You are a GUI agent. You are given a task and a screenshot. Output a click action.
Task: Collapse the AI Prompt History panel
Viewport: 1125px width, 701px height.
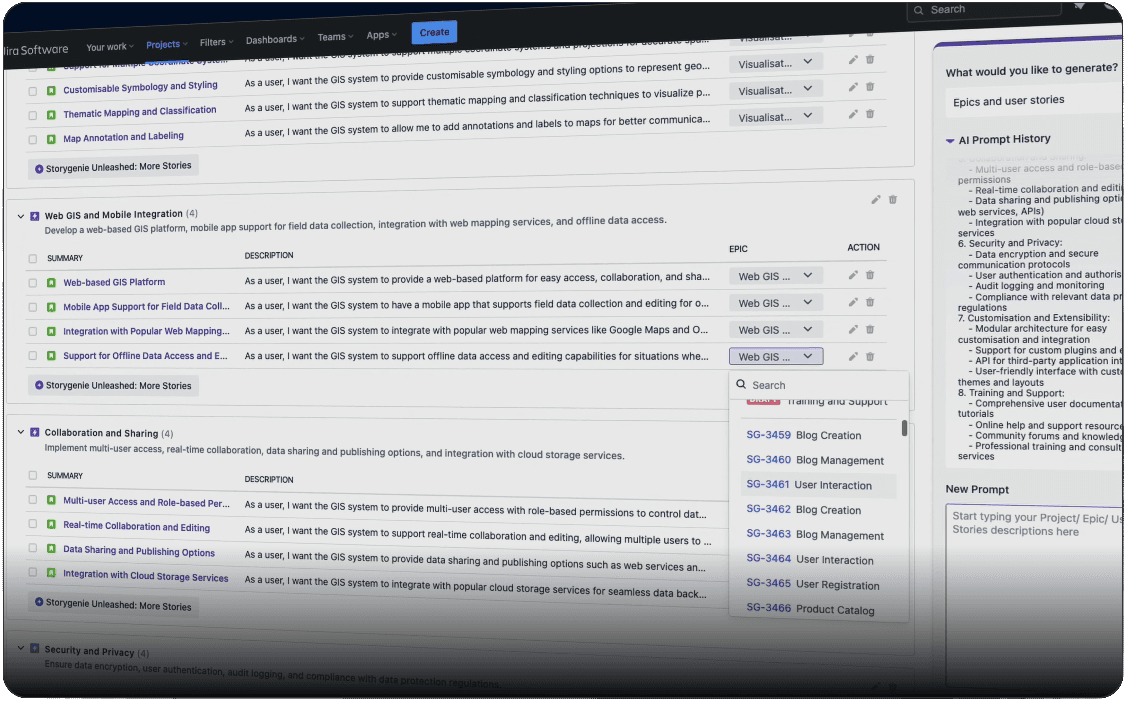[x=948, y=139]
